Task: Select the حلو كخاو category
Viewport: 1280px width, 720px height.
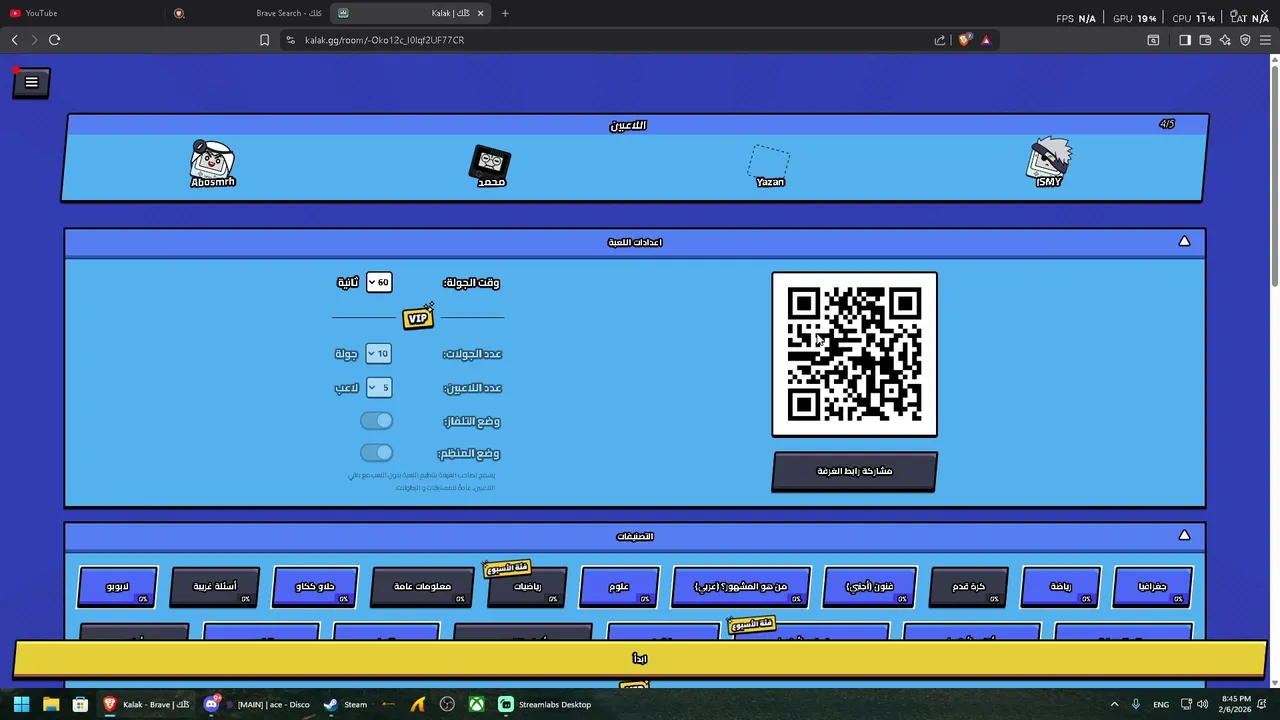Action: [315, 587]
